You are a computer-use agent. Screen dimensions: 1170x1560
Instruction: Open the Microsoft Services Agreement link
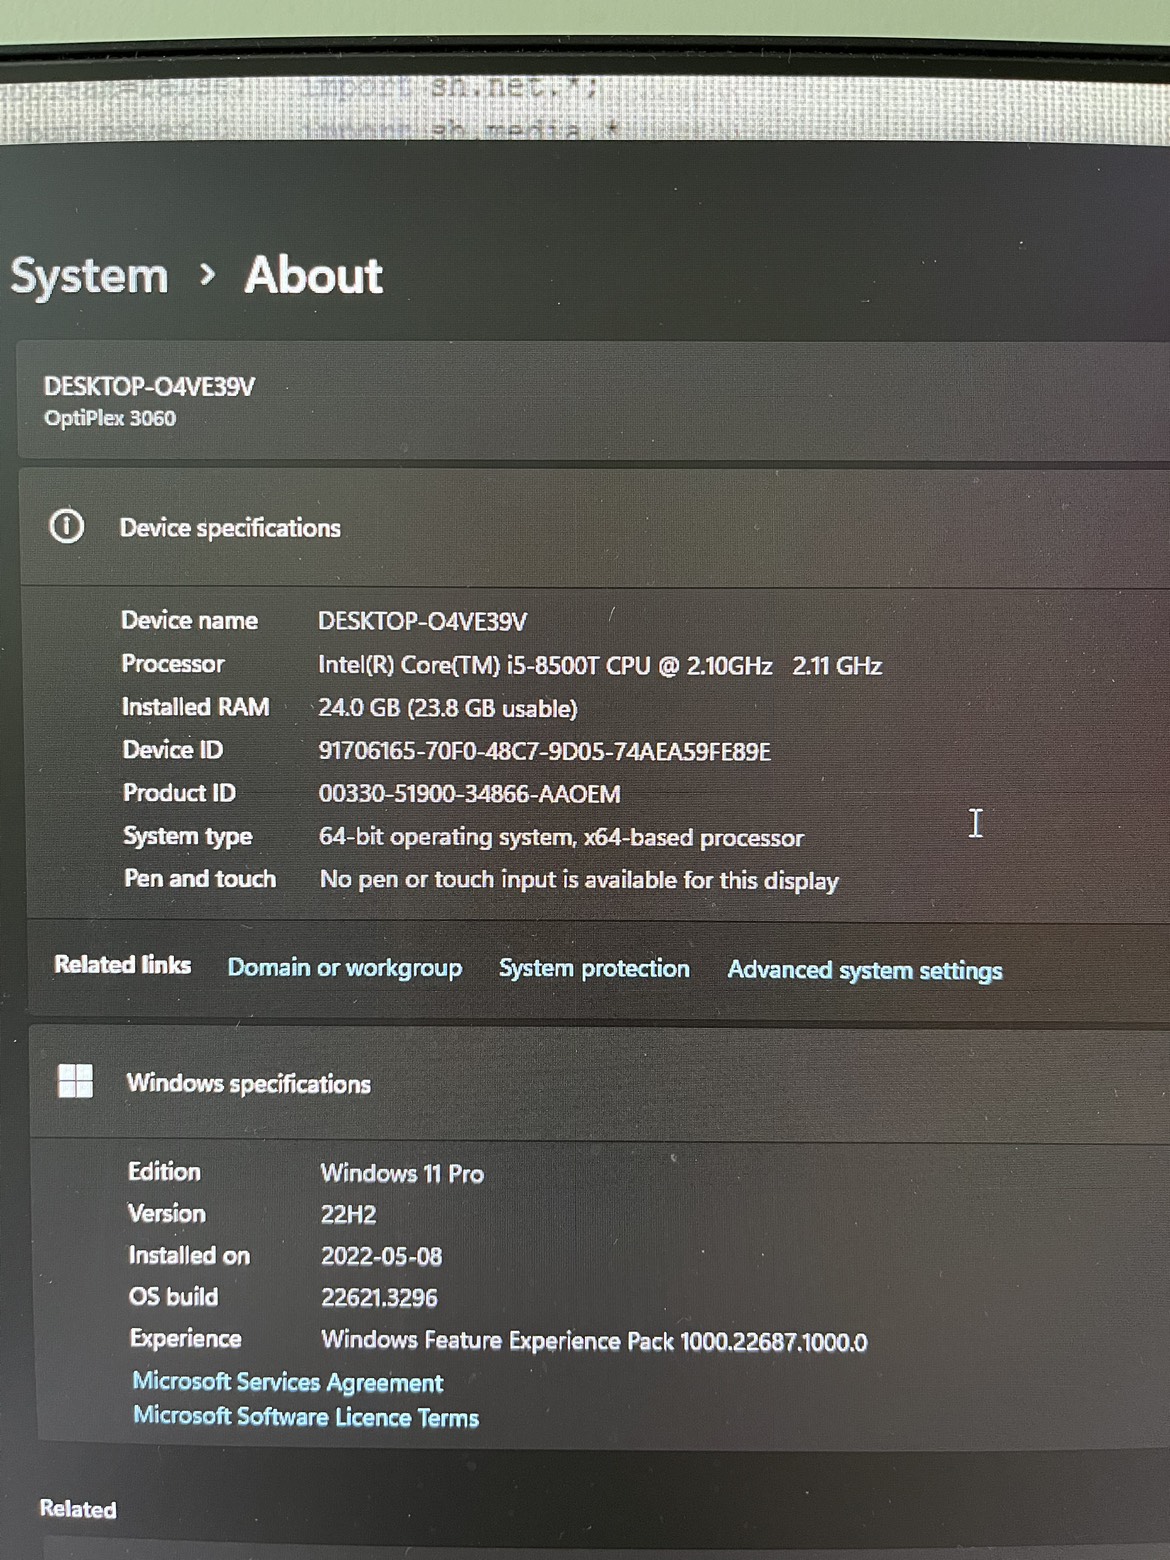[288, 1382]
